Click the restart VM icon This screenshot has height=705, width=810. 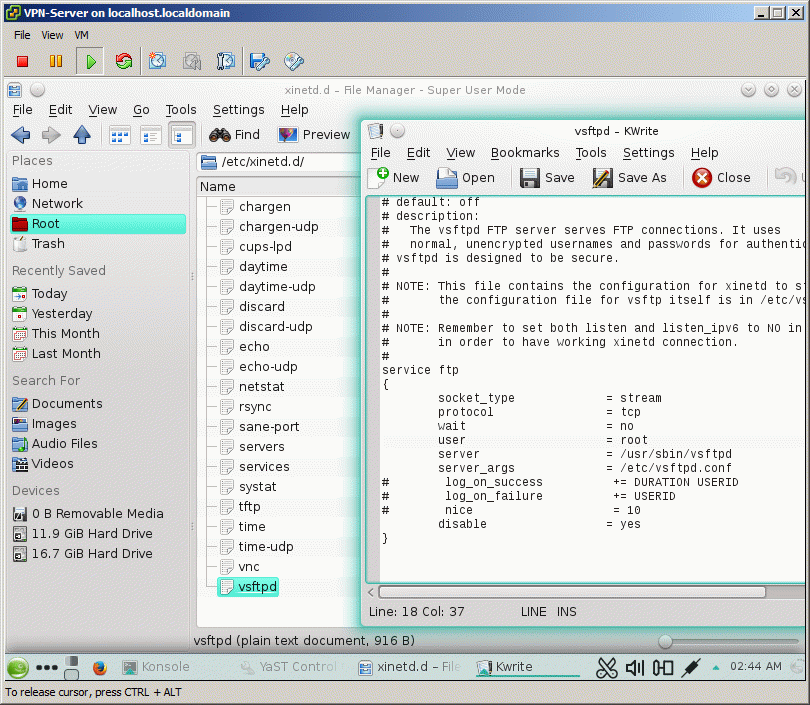124,62
